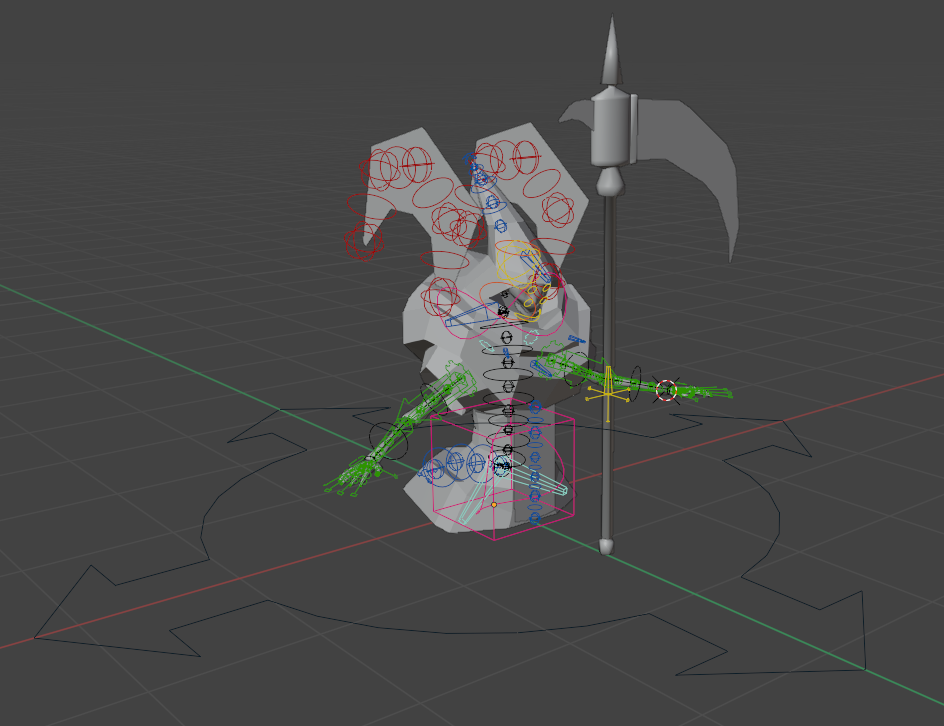Click the rounded ball end at the scythe's bottom
944x726 pixels.
(606, 545)
